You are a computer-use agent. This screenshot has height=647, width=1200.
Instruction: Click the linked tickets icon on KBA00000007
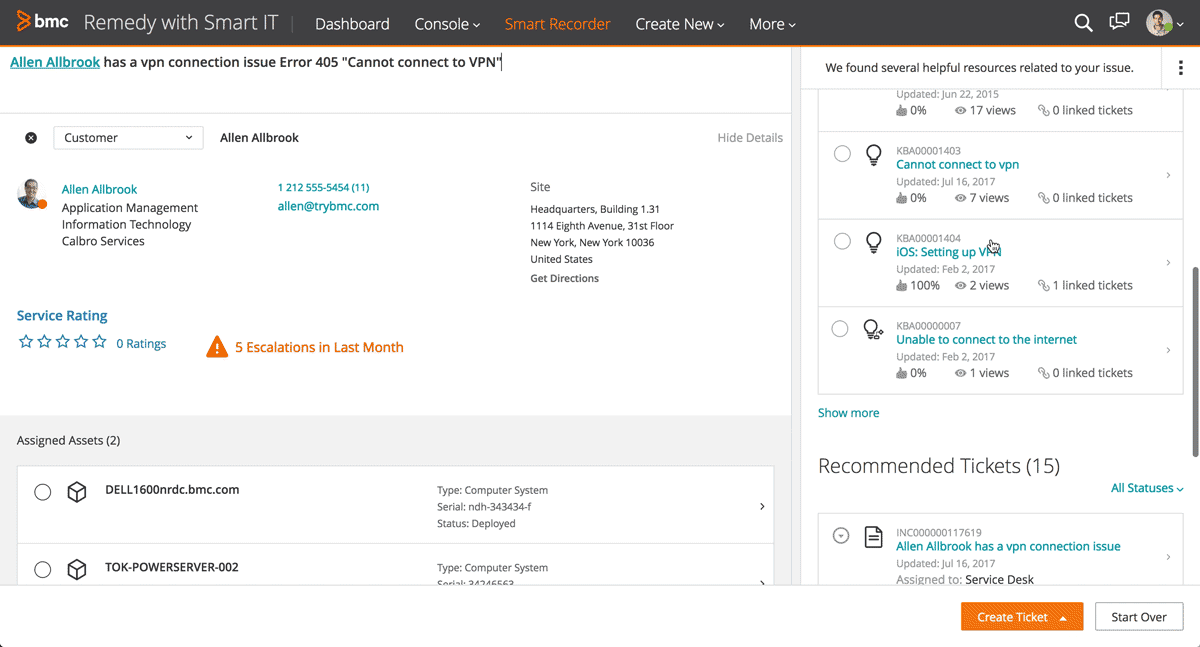[x=1044, y=373]
